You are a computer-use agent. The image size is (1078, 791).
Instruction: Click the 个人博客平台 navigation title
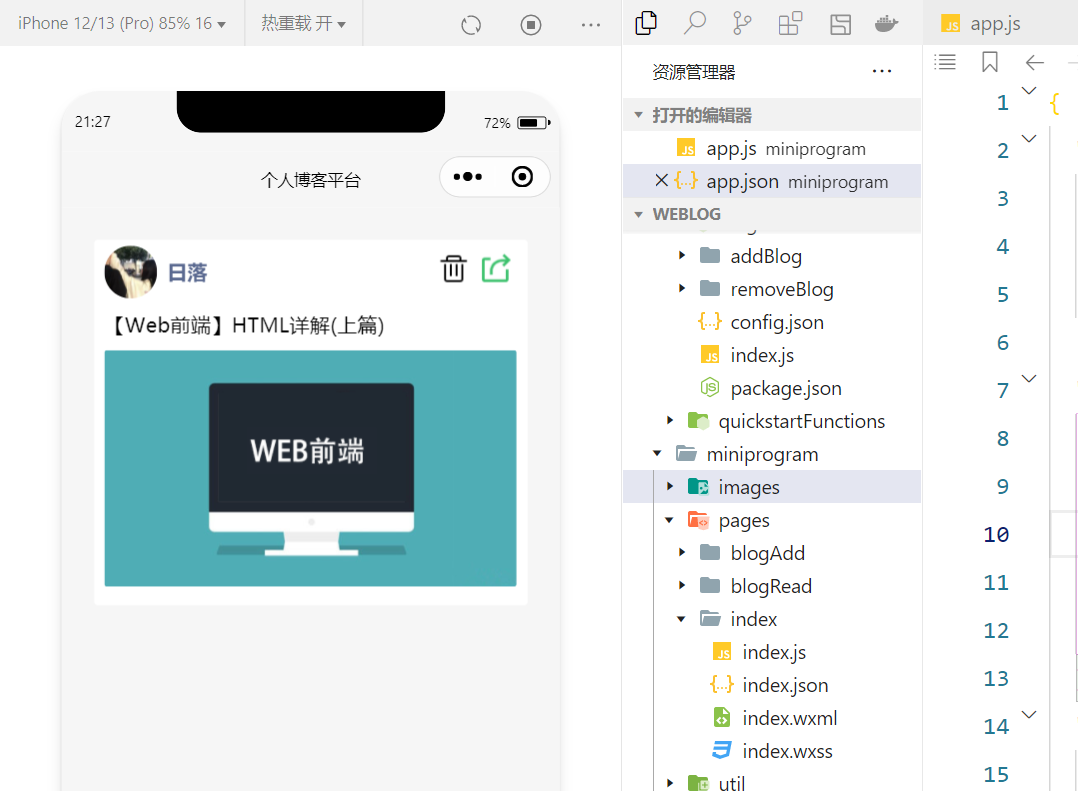pyautogui.click(x=311, y=180)
